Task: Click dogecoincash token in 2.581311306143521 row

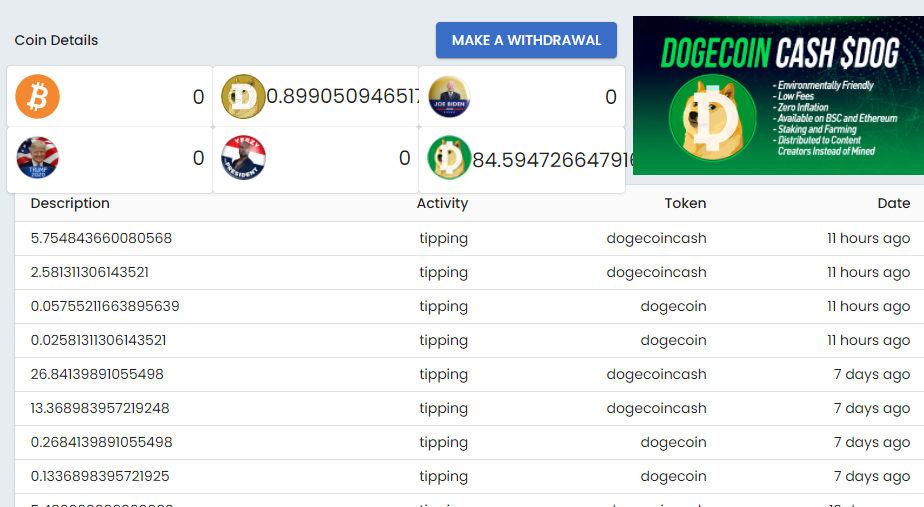Action: [656, 273]
